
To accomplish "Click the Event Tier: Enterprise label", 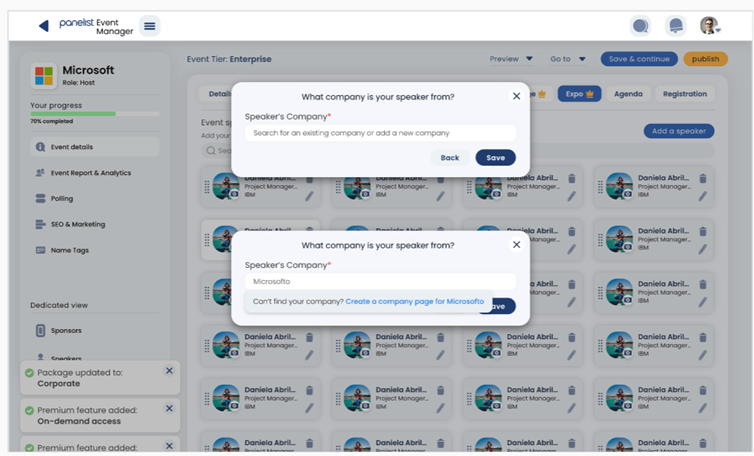I will [229, 59].
